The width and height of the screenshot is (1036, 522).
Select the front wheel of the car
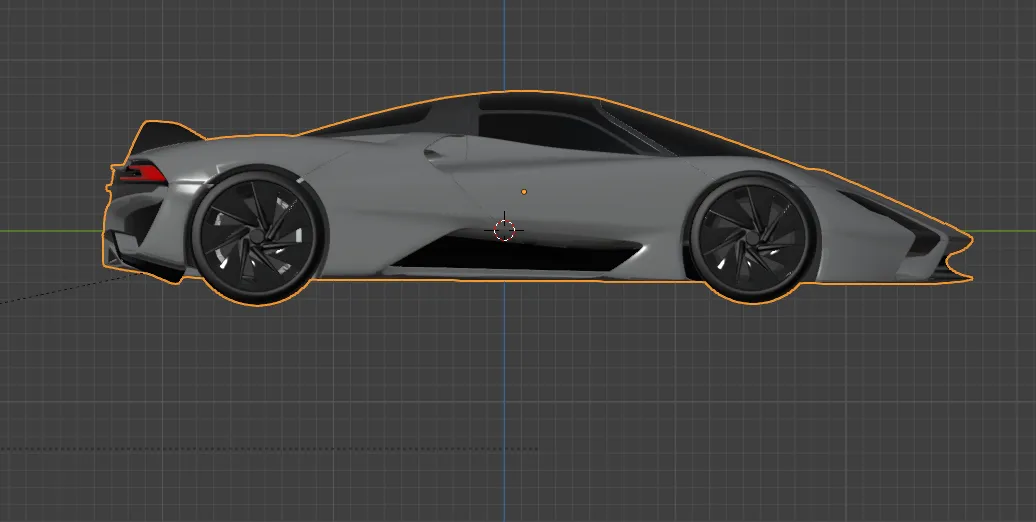[753, 238]
